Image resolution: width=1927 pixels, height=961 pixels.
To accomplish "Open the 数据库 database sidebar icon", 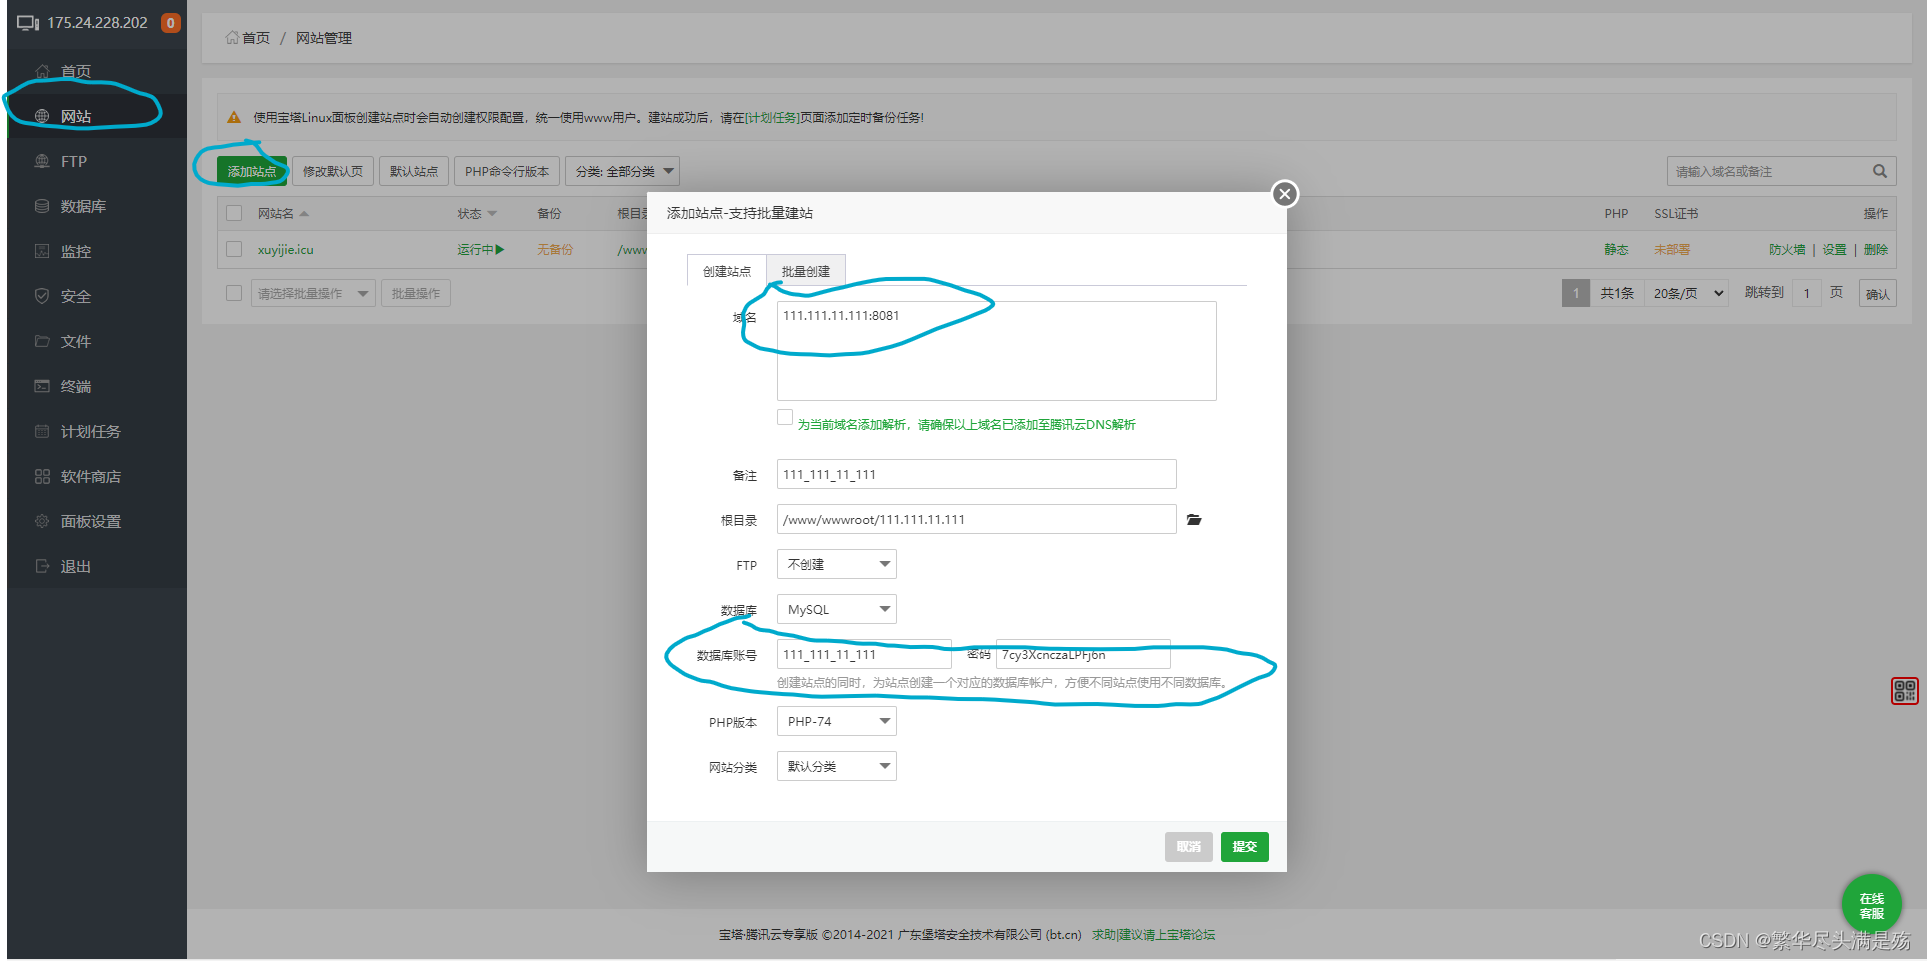I will click(42, 206).
